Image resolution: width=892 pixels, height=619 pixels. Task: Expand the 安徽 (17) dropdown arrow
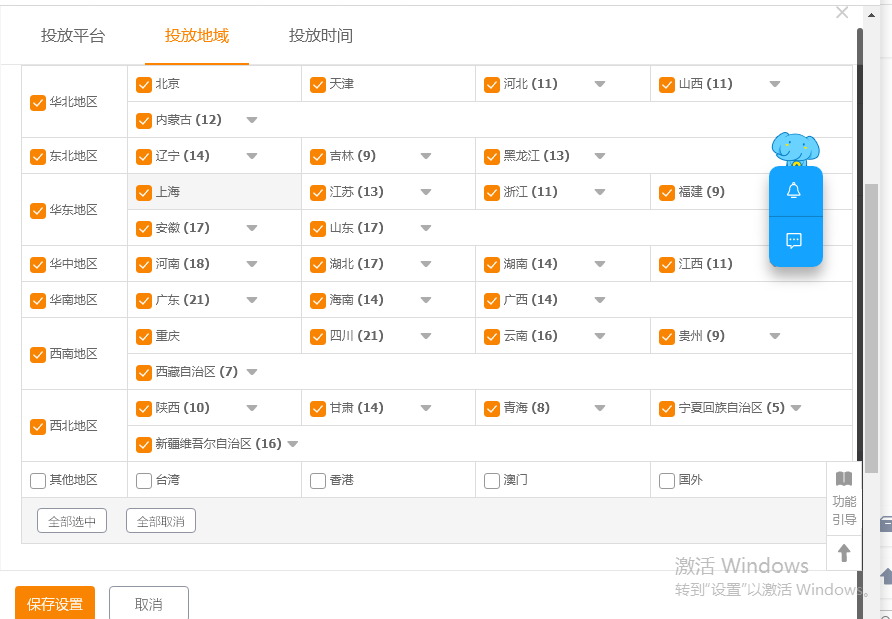252,228
